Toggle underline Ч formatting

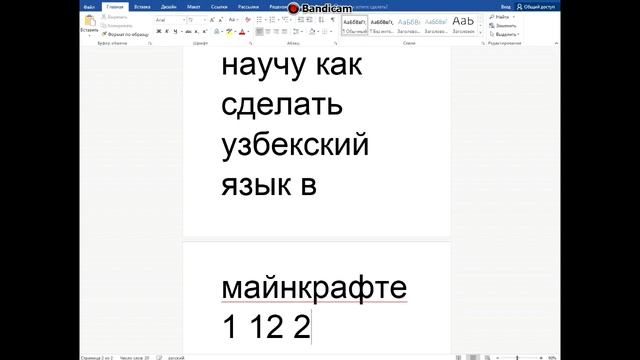(175, 31)
